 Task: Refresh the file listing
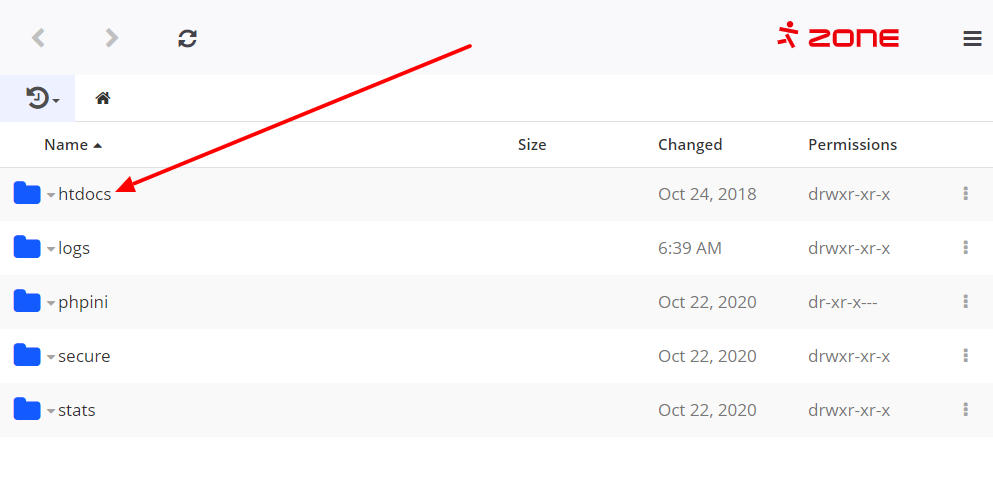point(187,38)
